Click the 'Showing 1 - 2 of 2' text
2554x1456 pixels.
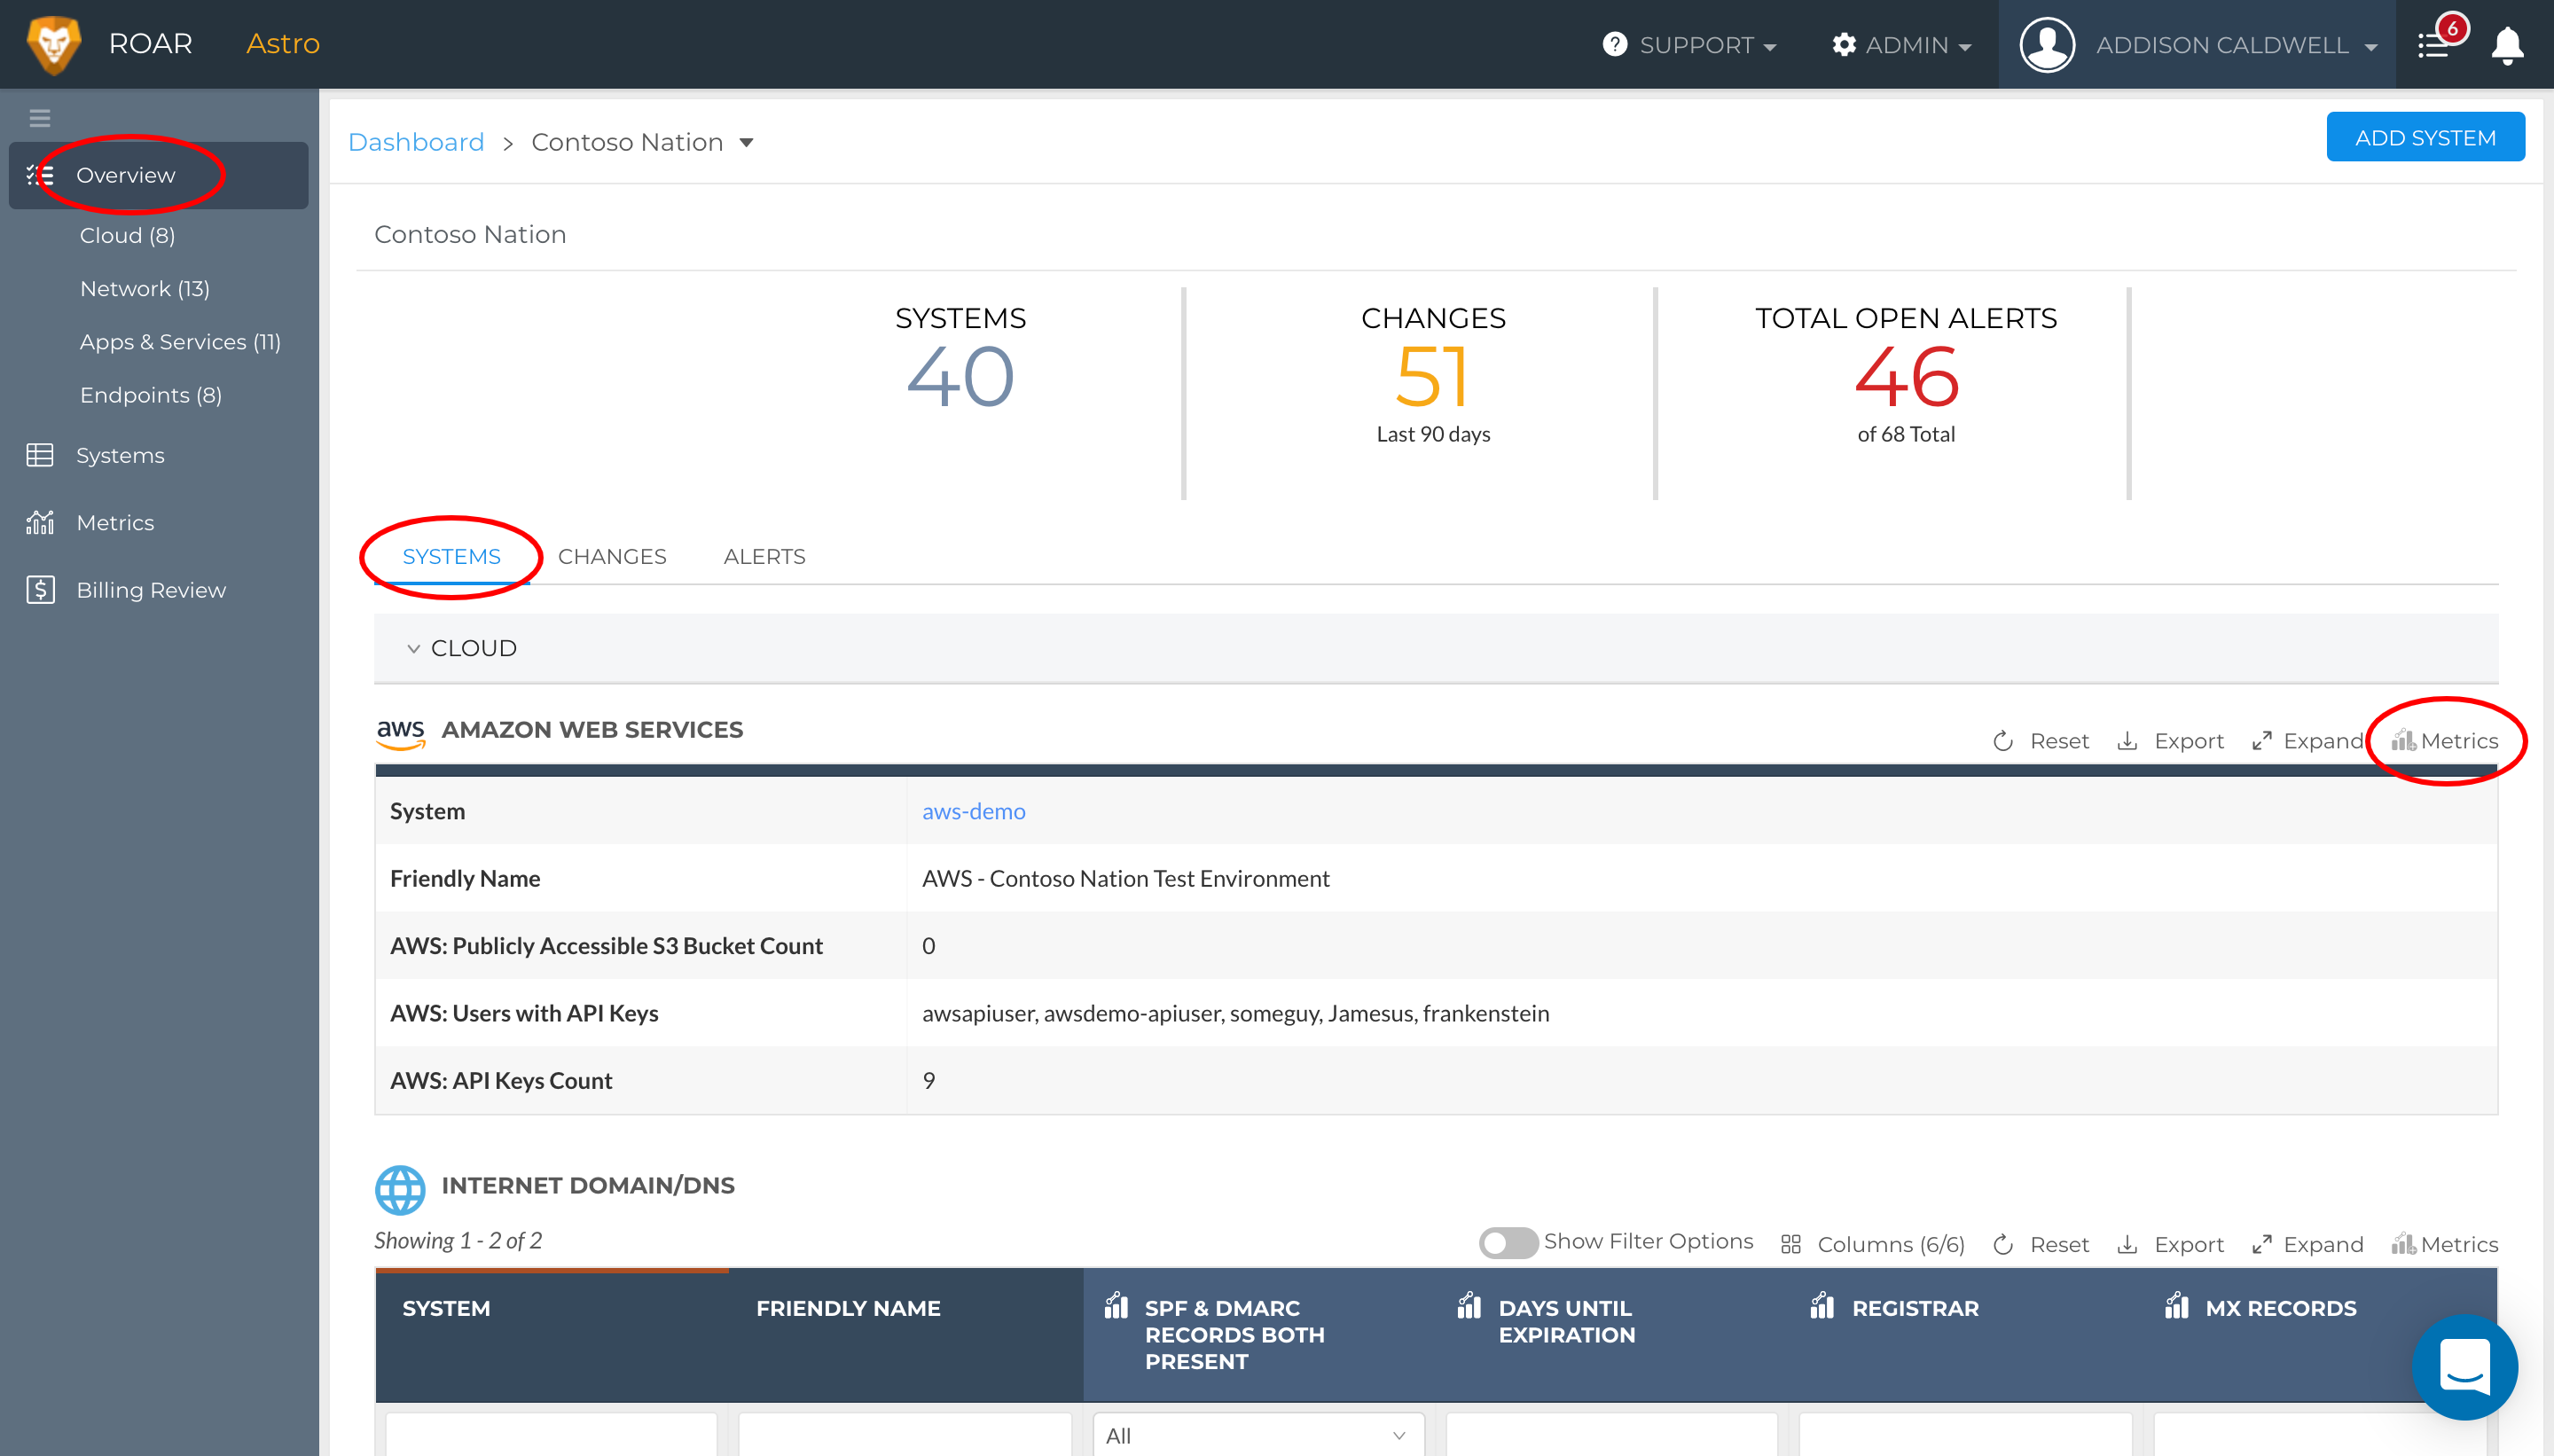[458, 1241]
